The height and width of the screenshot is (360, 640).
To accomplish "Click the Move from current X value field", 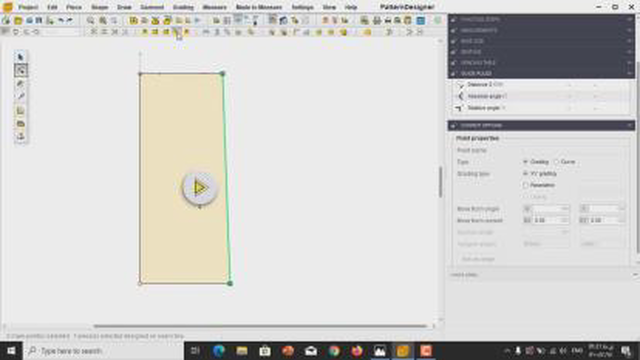I will click(547, 220).
